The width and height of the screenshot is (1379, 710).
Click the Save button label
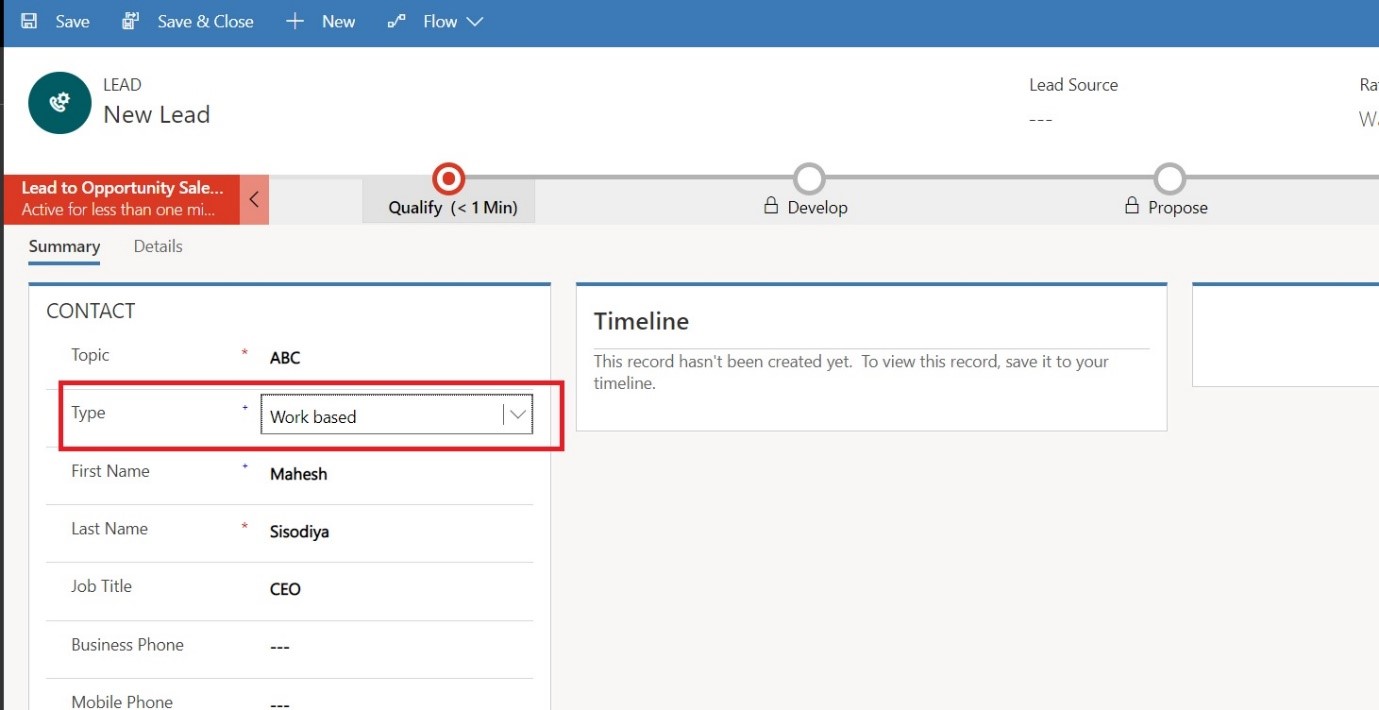72,21
